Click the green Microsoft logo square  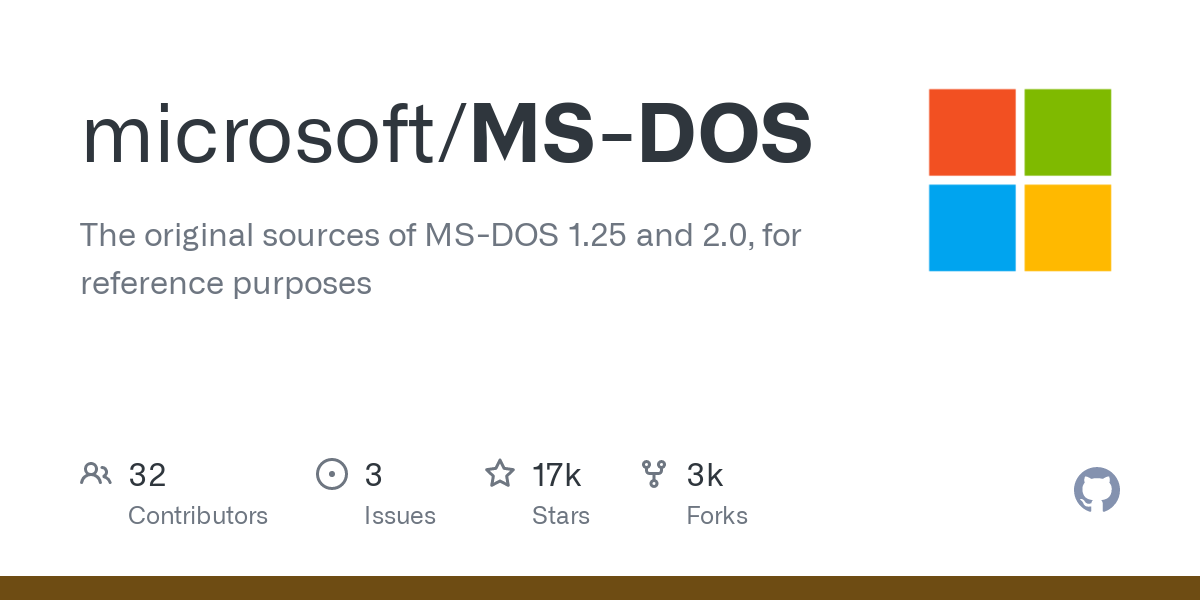coord(1068,132)
